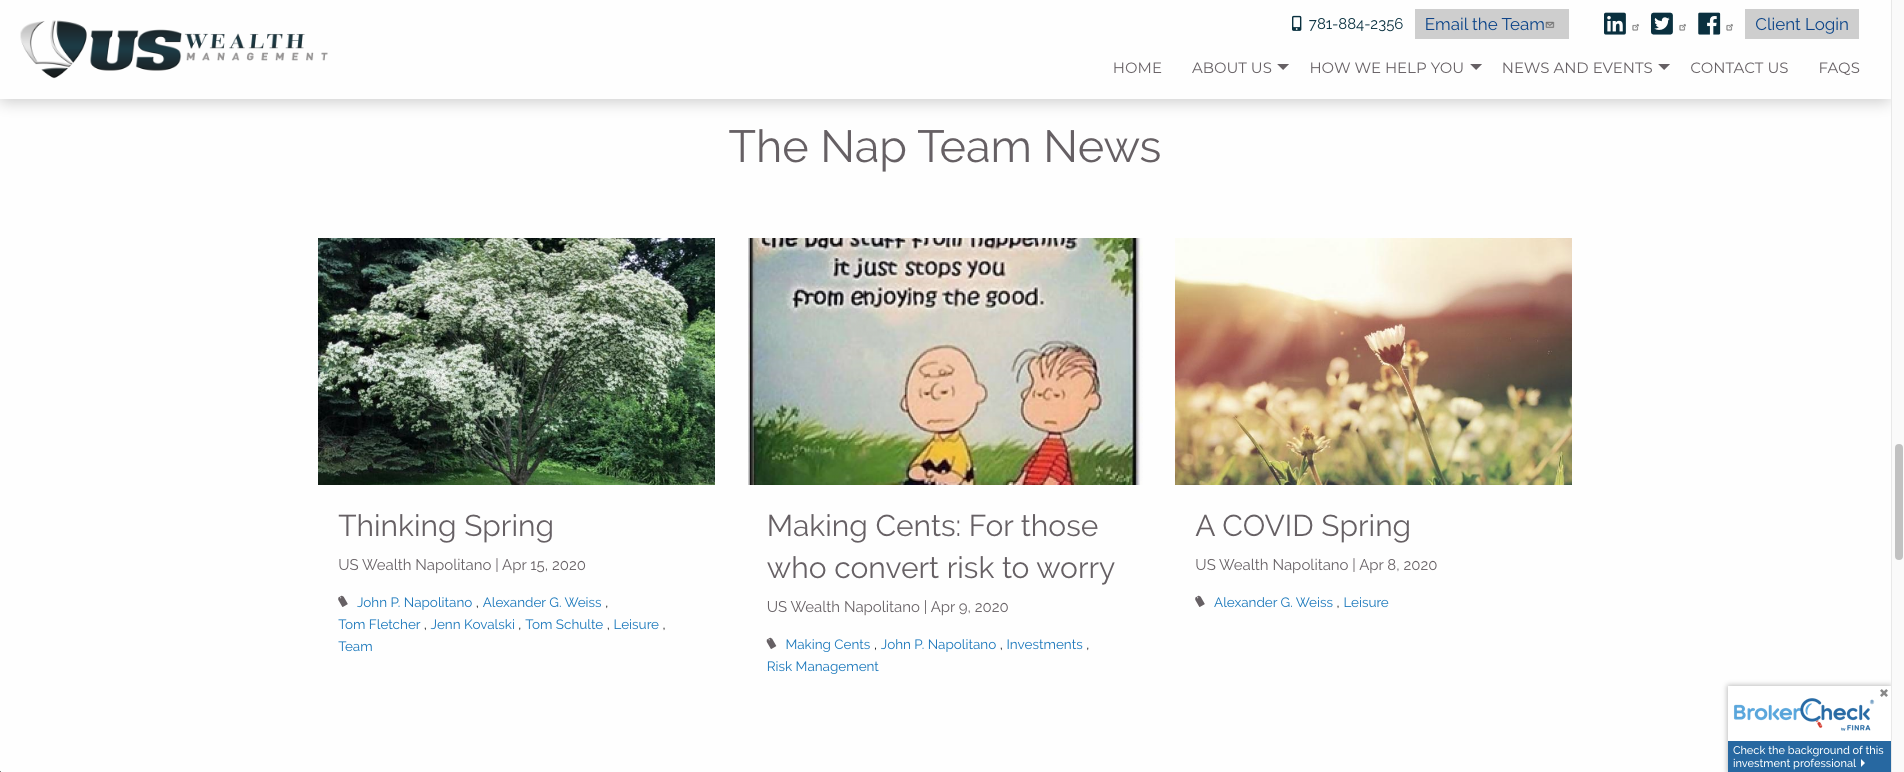Select the Risk Management tag
1904x772 pixels.
823,666
